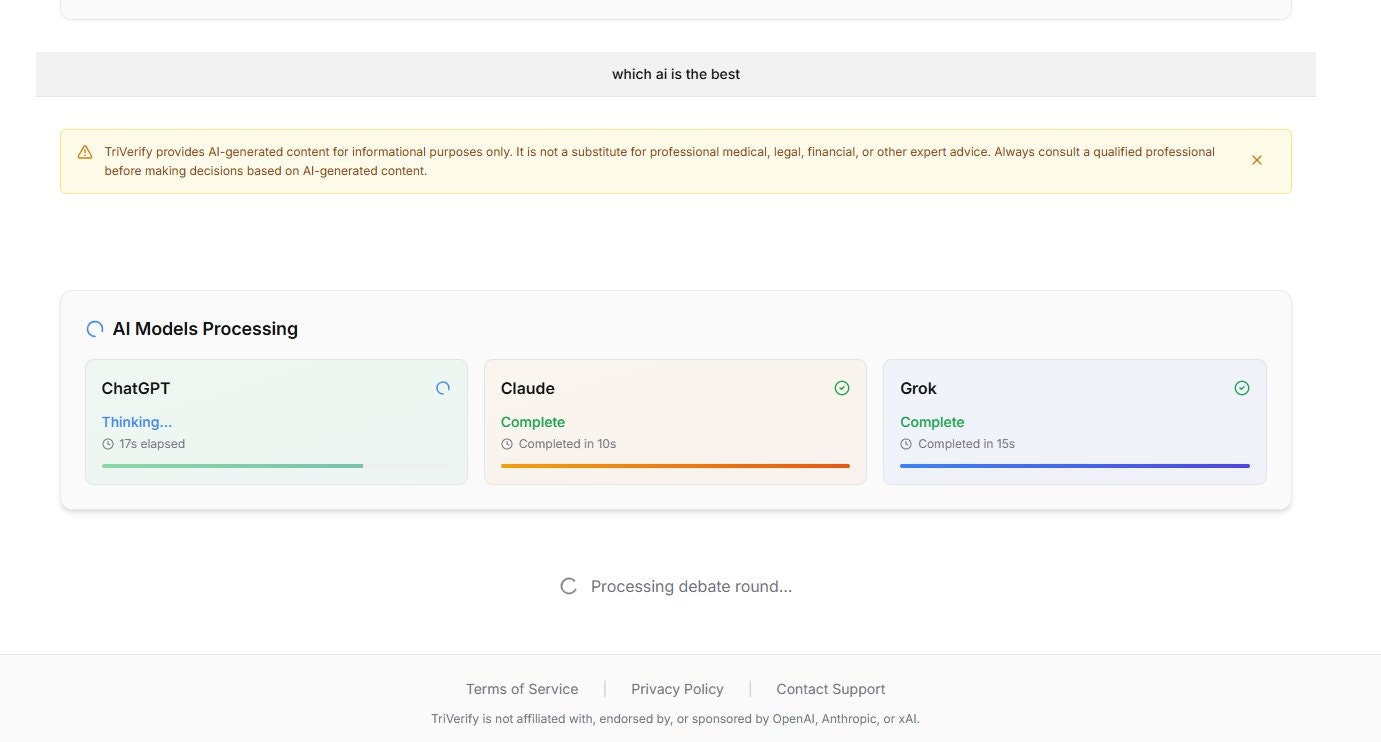Click the 'Completed in 15s' text
Viewport: 1381px width, 742px height.
(x=966, y=444)
